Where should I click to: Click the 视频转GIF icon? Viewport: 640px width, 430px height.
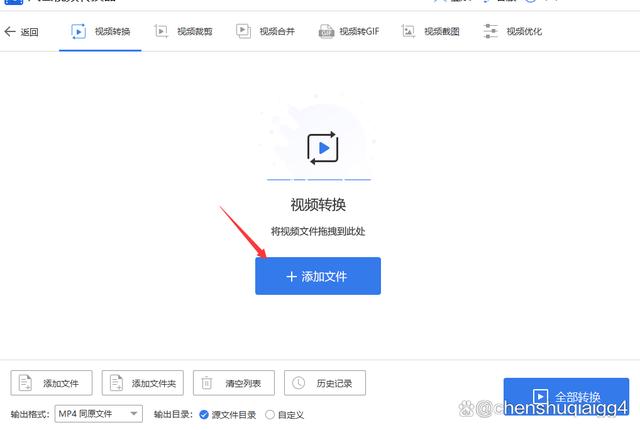pos(326,32)
